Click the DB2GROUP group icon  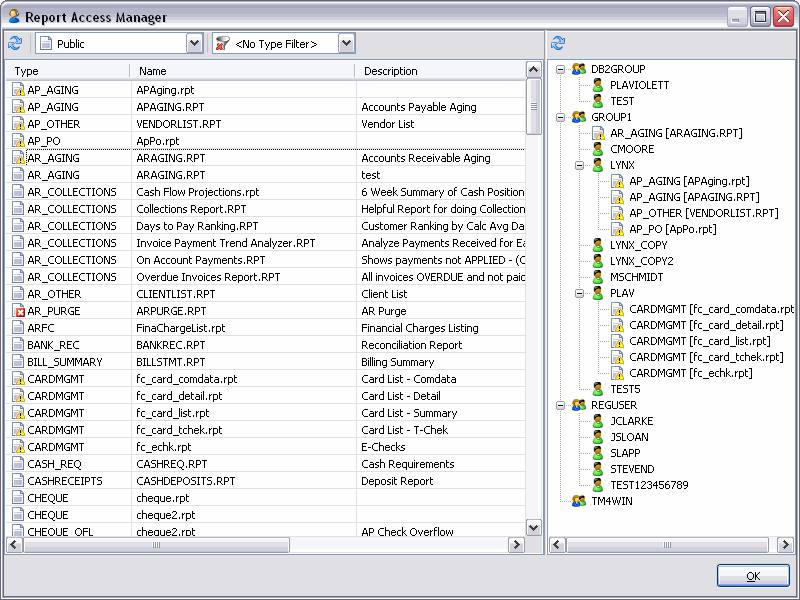coord(578,69)
